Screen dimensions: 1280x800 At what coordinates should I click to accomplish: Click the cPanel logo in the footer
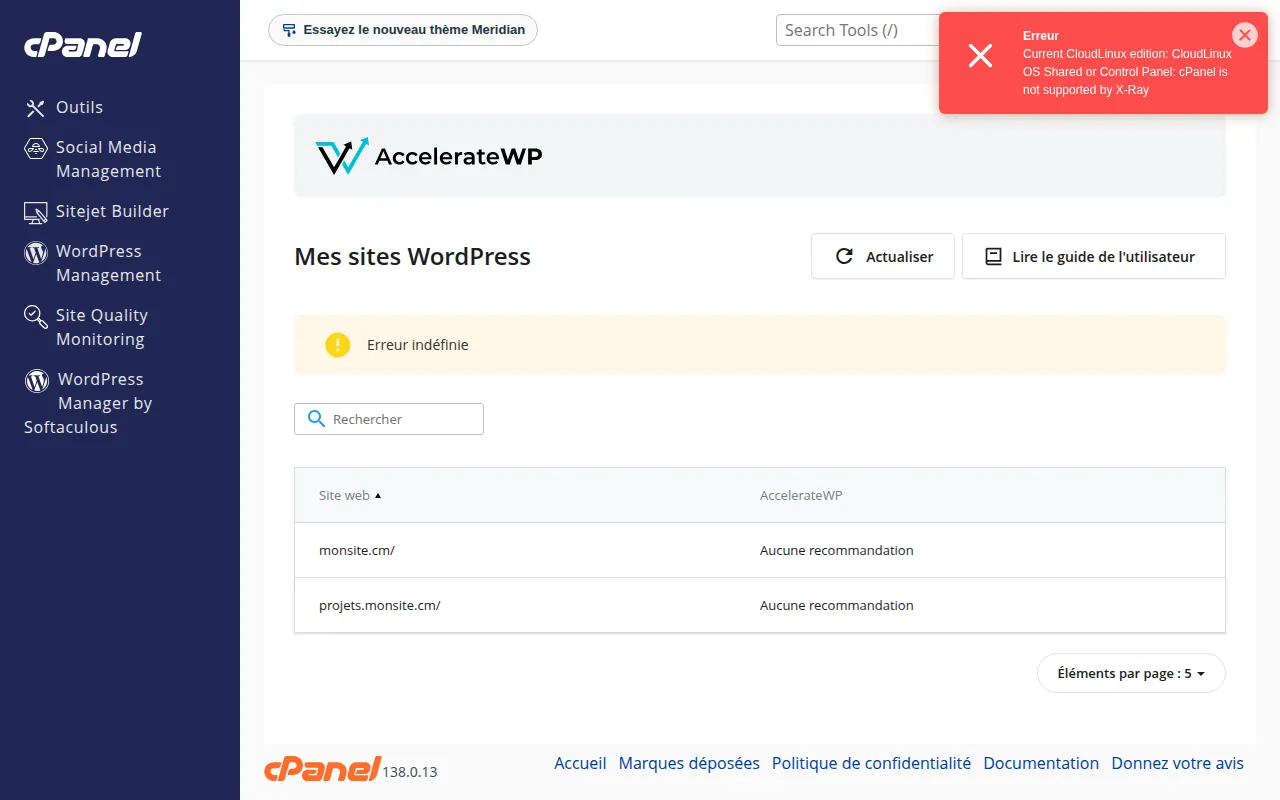point(323,768)
